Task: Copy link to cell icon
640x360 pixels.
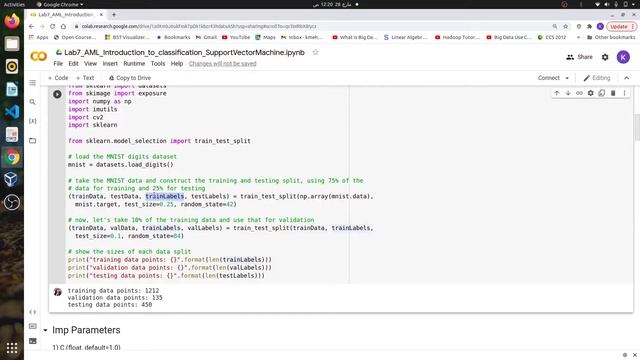Action: coord(579,93)
